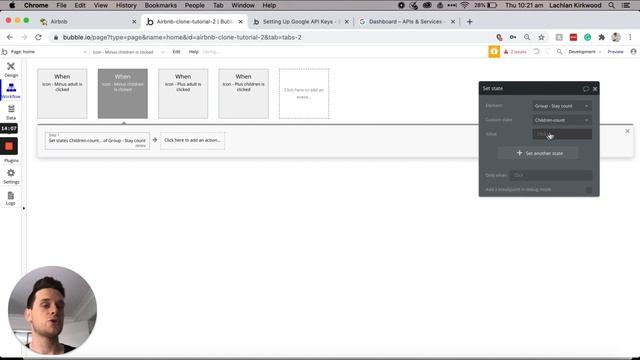Image resolution: width=640 pixels, height=360 pixels.
Task: Open the yellow gift notification icon
Action: click(494, 52)
